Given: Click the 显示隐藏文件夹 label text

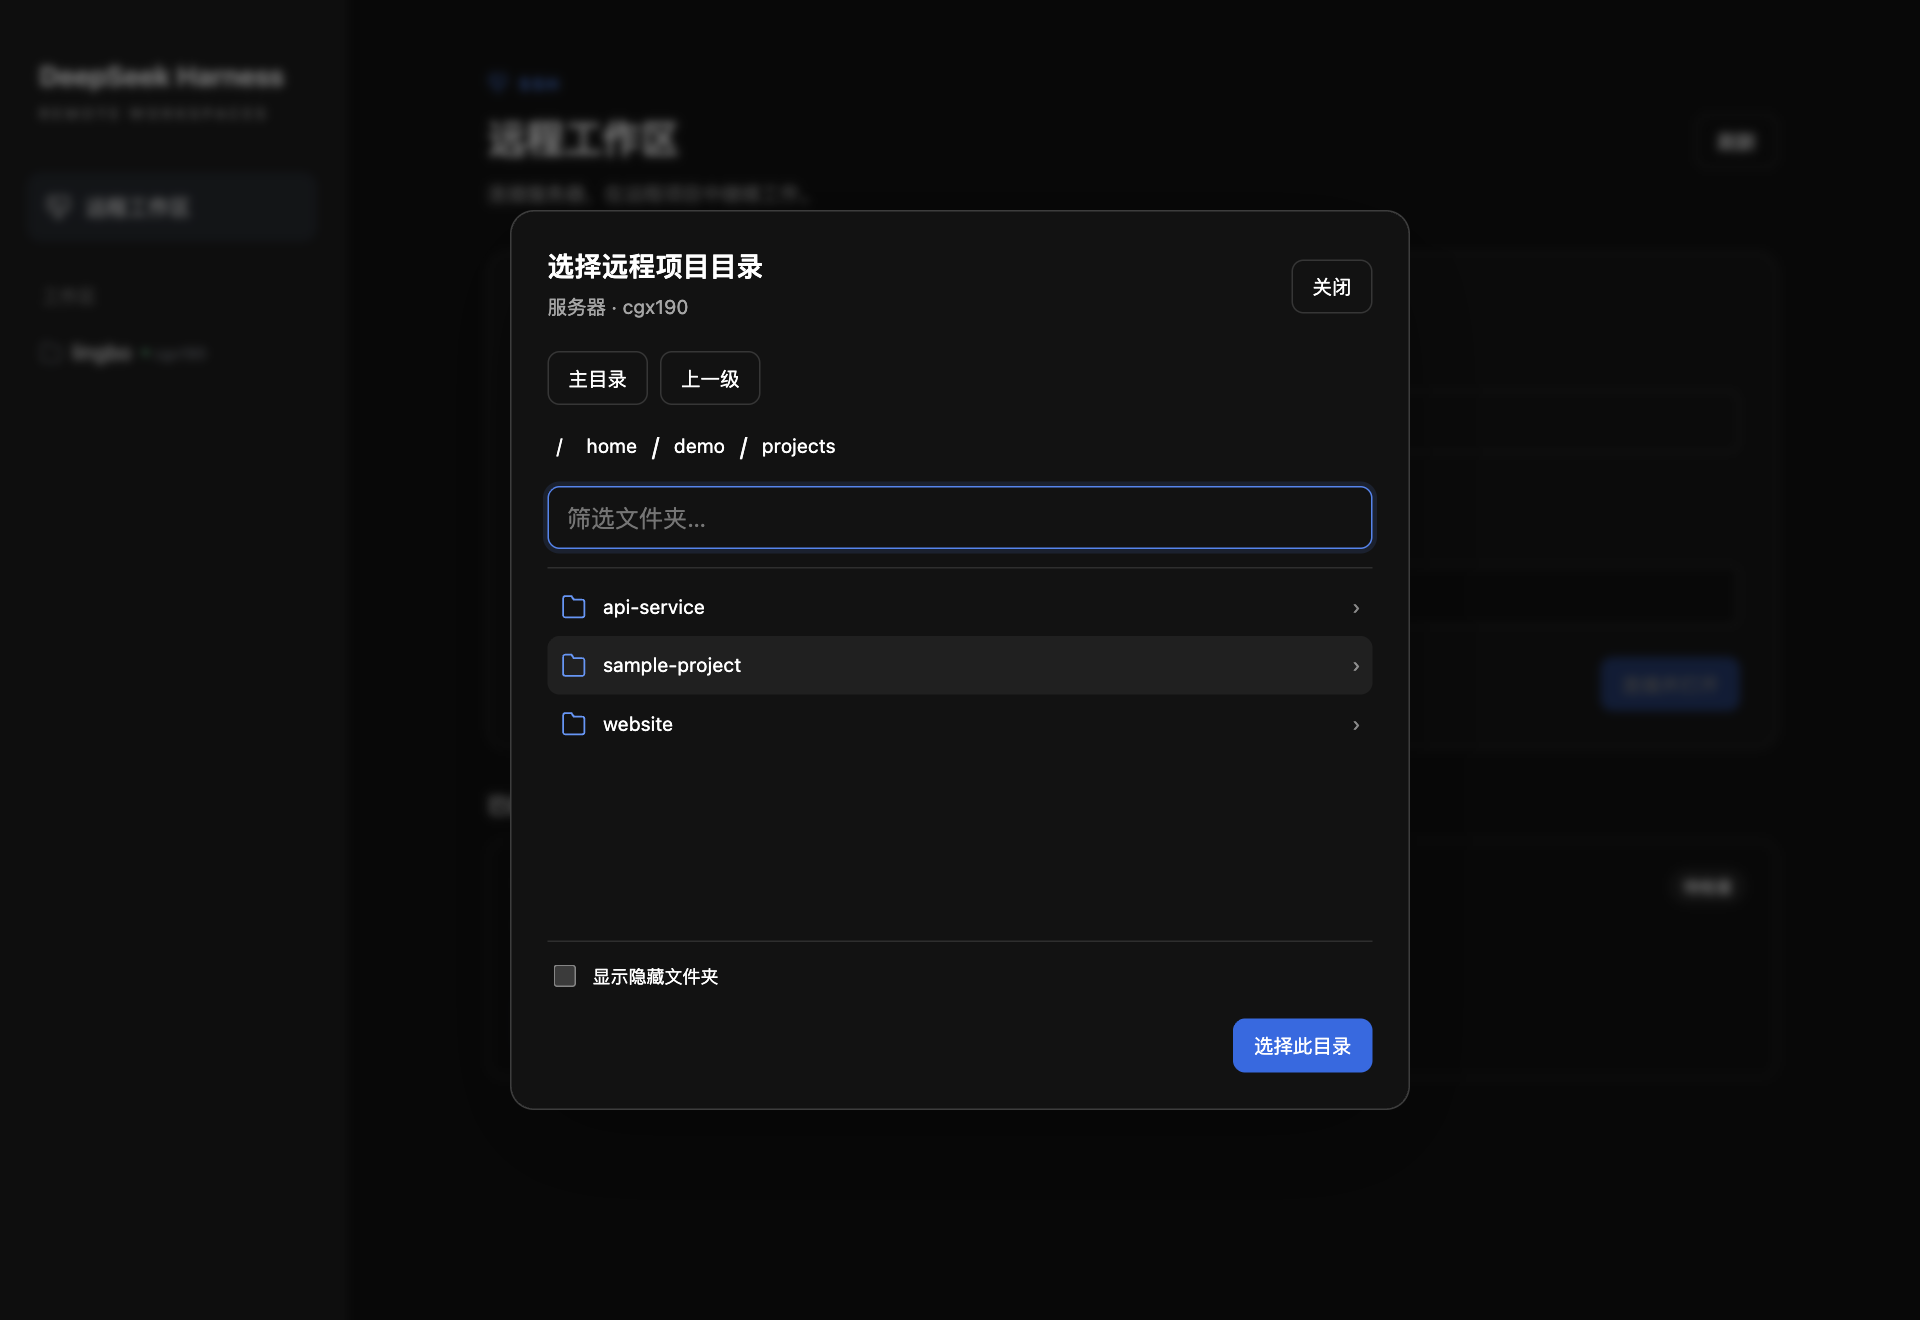Looking at the screenshot, I should point(655,976).
